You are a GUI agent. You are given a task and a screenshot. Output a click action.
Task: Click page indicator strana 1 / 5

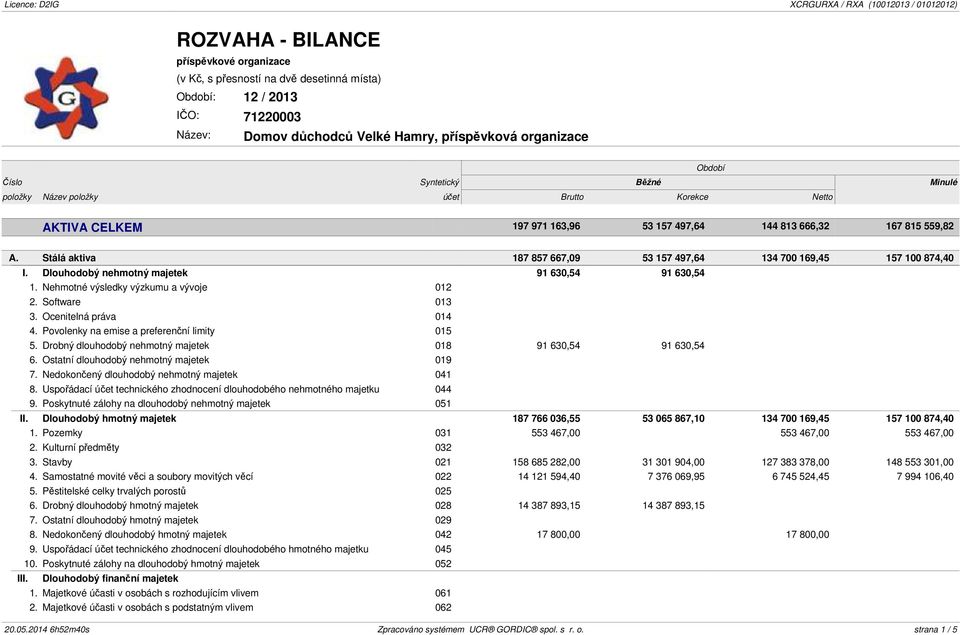click(936, 629)
